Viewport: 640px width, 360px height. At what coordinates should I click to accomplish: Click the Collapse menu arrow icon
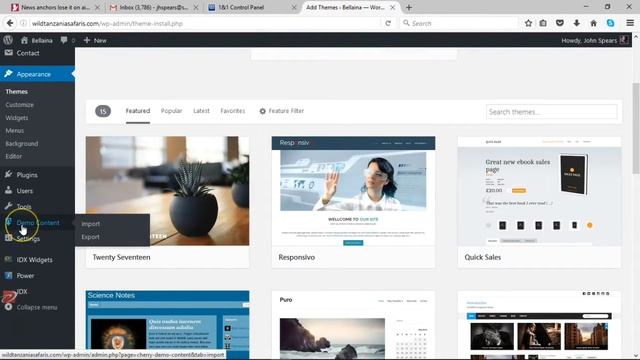[8, 307]
